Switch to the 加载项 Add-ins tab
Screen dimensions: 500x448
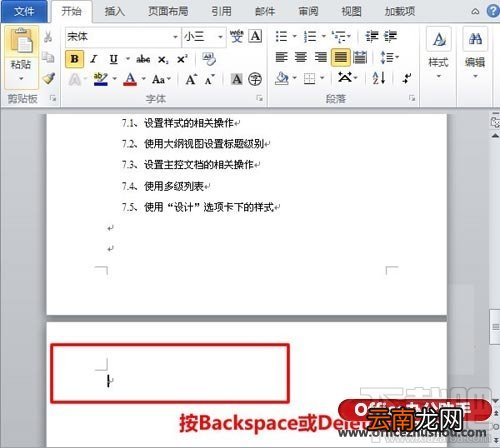click(x=400, y=11)
